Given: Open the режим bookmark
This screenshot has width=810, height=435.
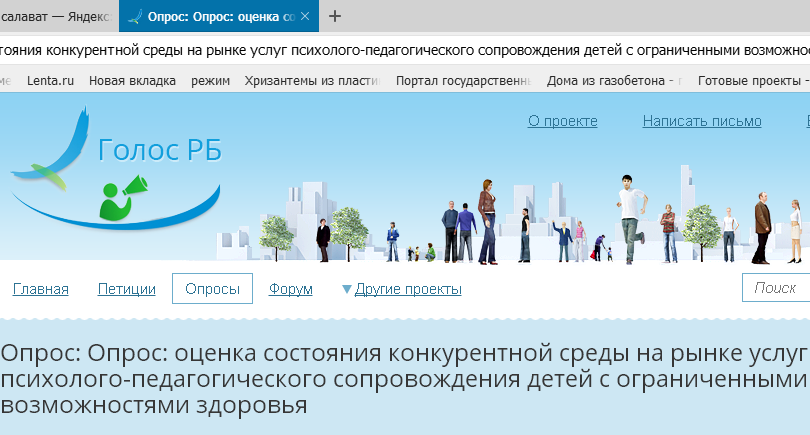Looking at the screenshot, I should pyautogui.click(x=211, y=81).
